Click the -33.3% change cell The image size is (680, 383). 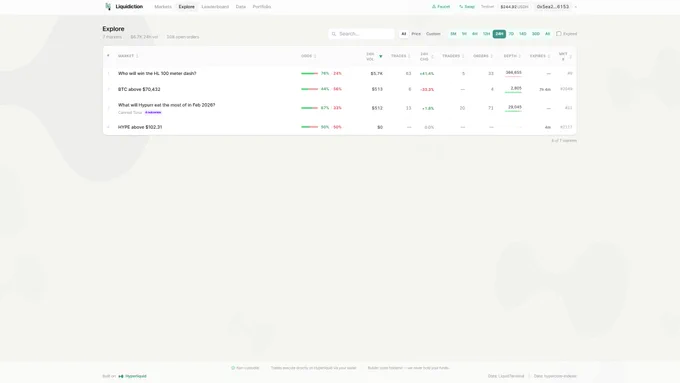(427, 89)
